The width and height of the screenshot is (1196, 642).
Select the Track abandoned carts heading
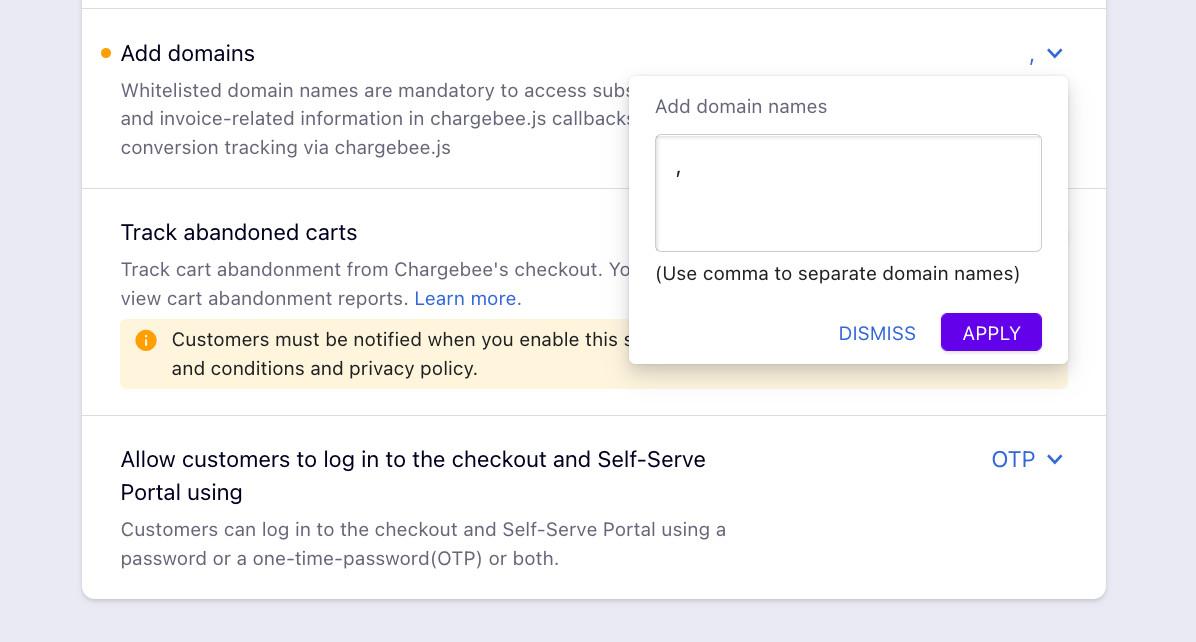(239, 233)
